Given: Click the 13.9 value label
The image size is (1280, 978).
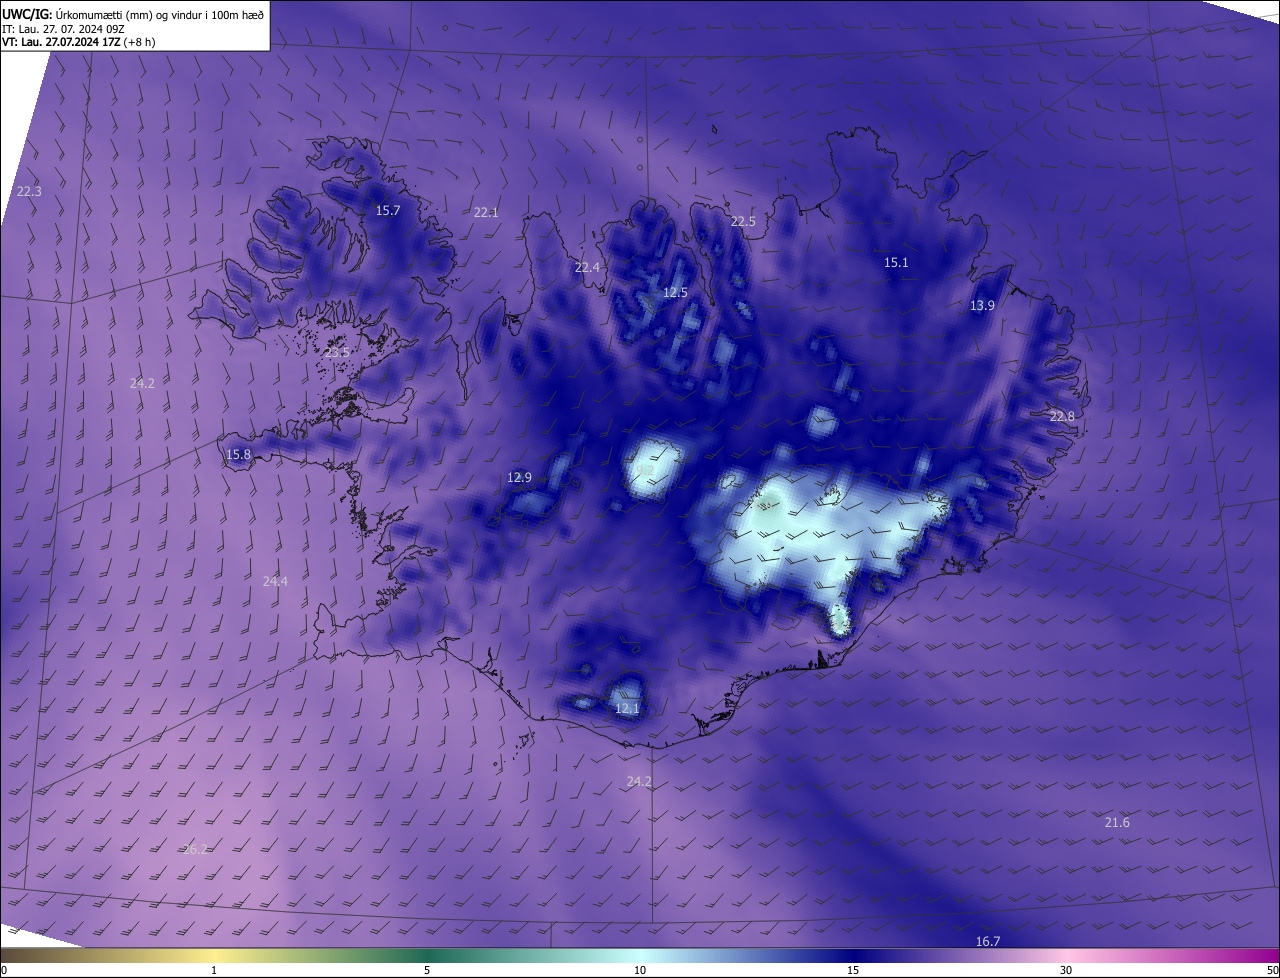Looking at the screenshot, I should (x=982, y=305).
